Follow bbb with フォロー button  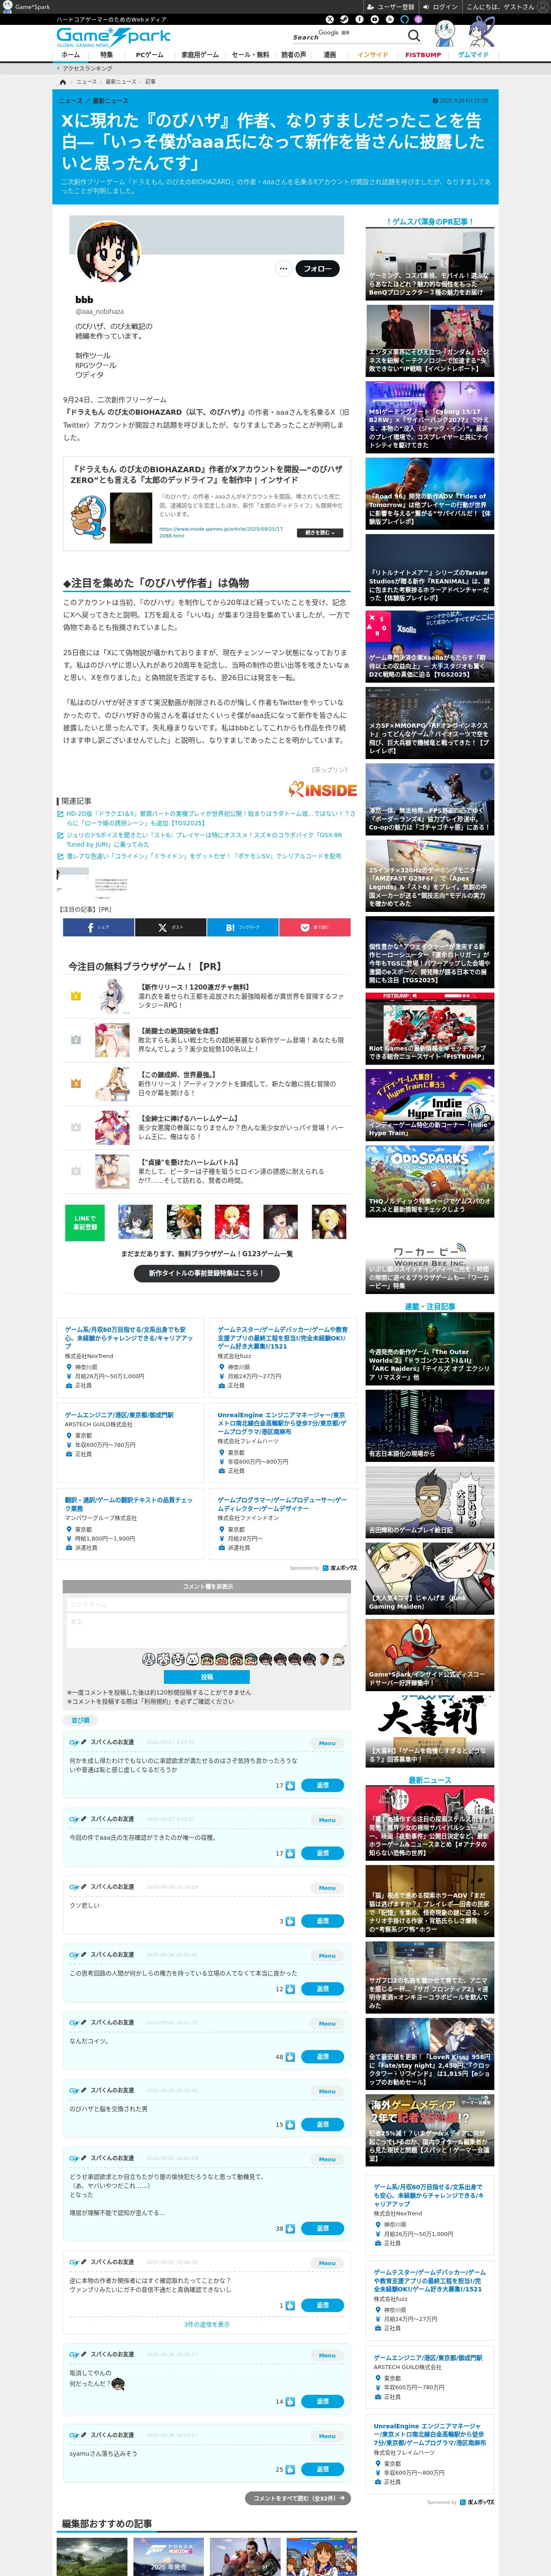(x=318, y=268)
